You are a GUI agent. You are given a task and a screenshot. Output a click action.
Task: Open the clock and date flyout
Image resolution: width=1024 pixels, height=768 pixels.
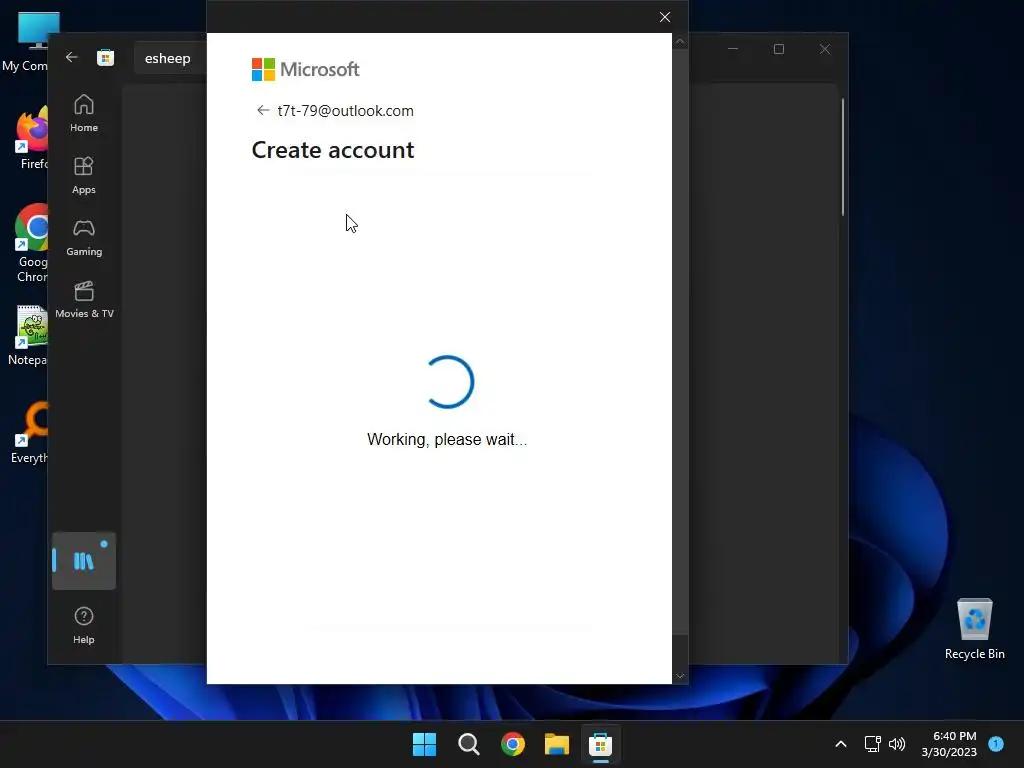pyautogui.click(x=949, y=744)
